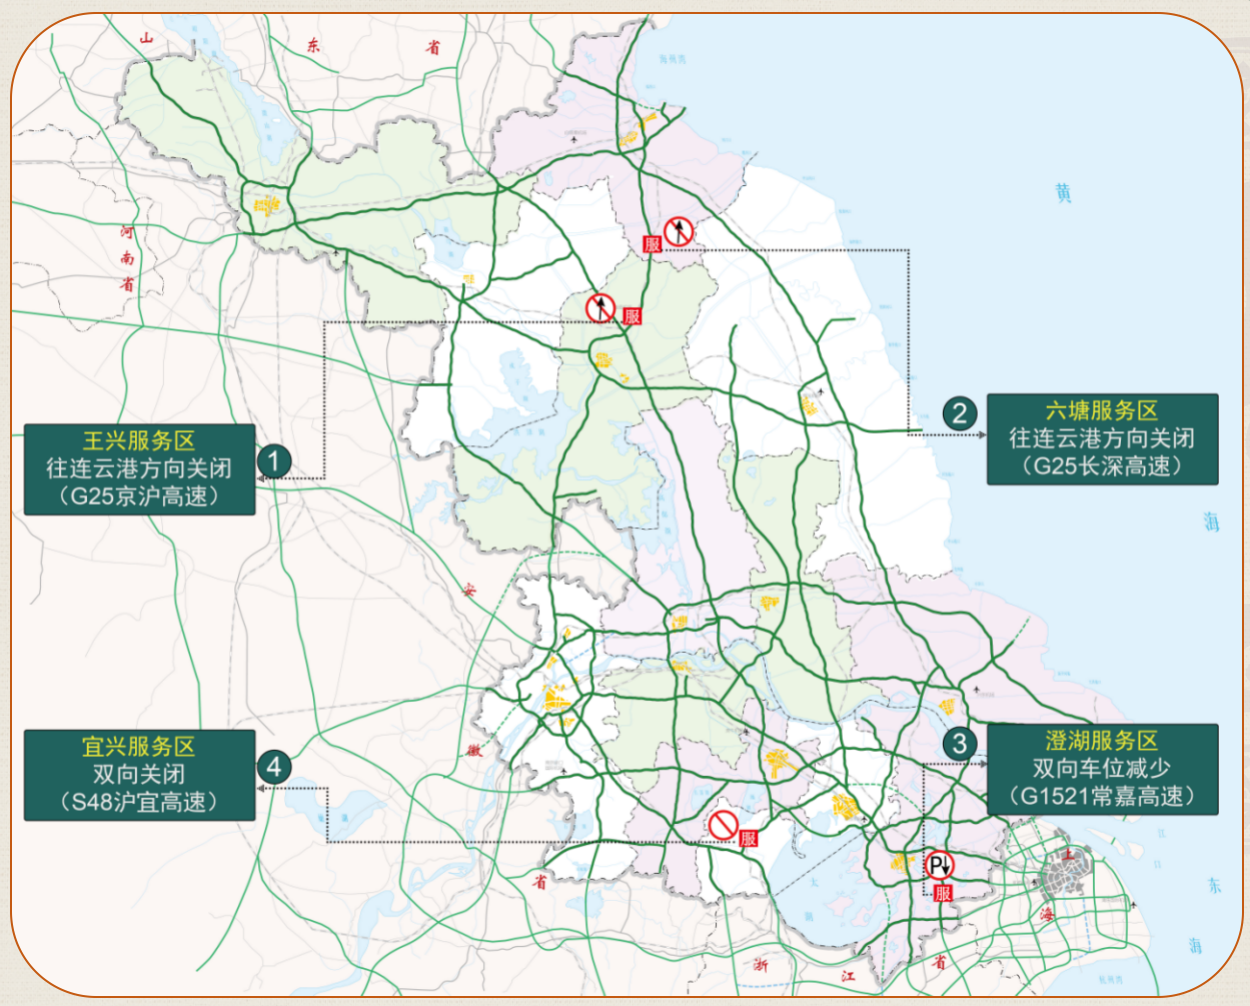Click the full-closure prohibition sign near 宜兴 marker
The height and width of the screenshot is (1006, 1250).
click(723, 825)
